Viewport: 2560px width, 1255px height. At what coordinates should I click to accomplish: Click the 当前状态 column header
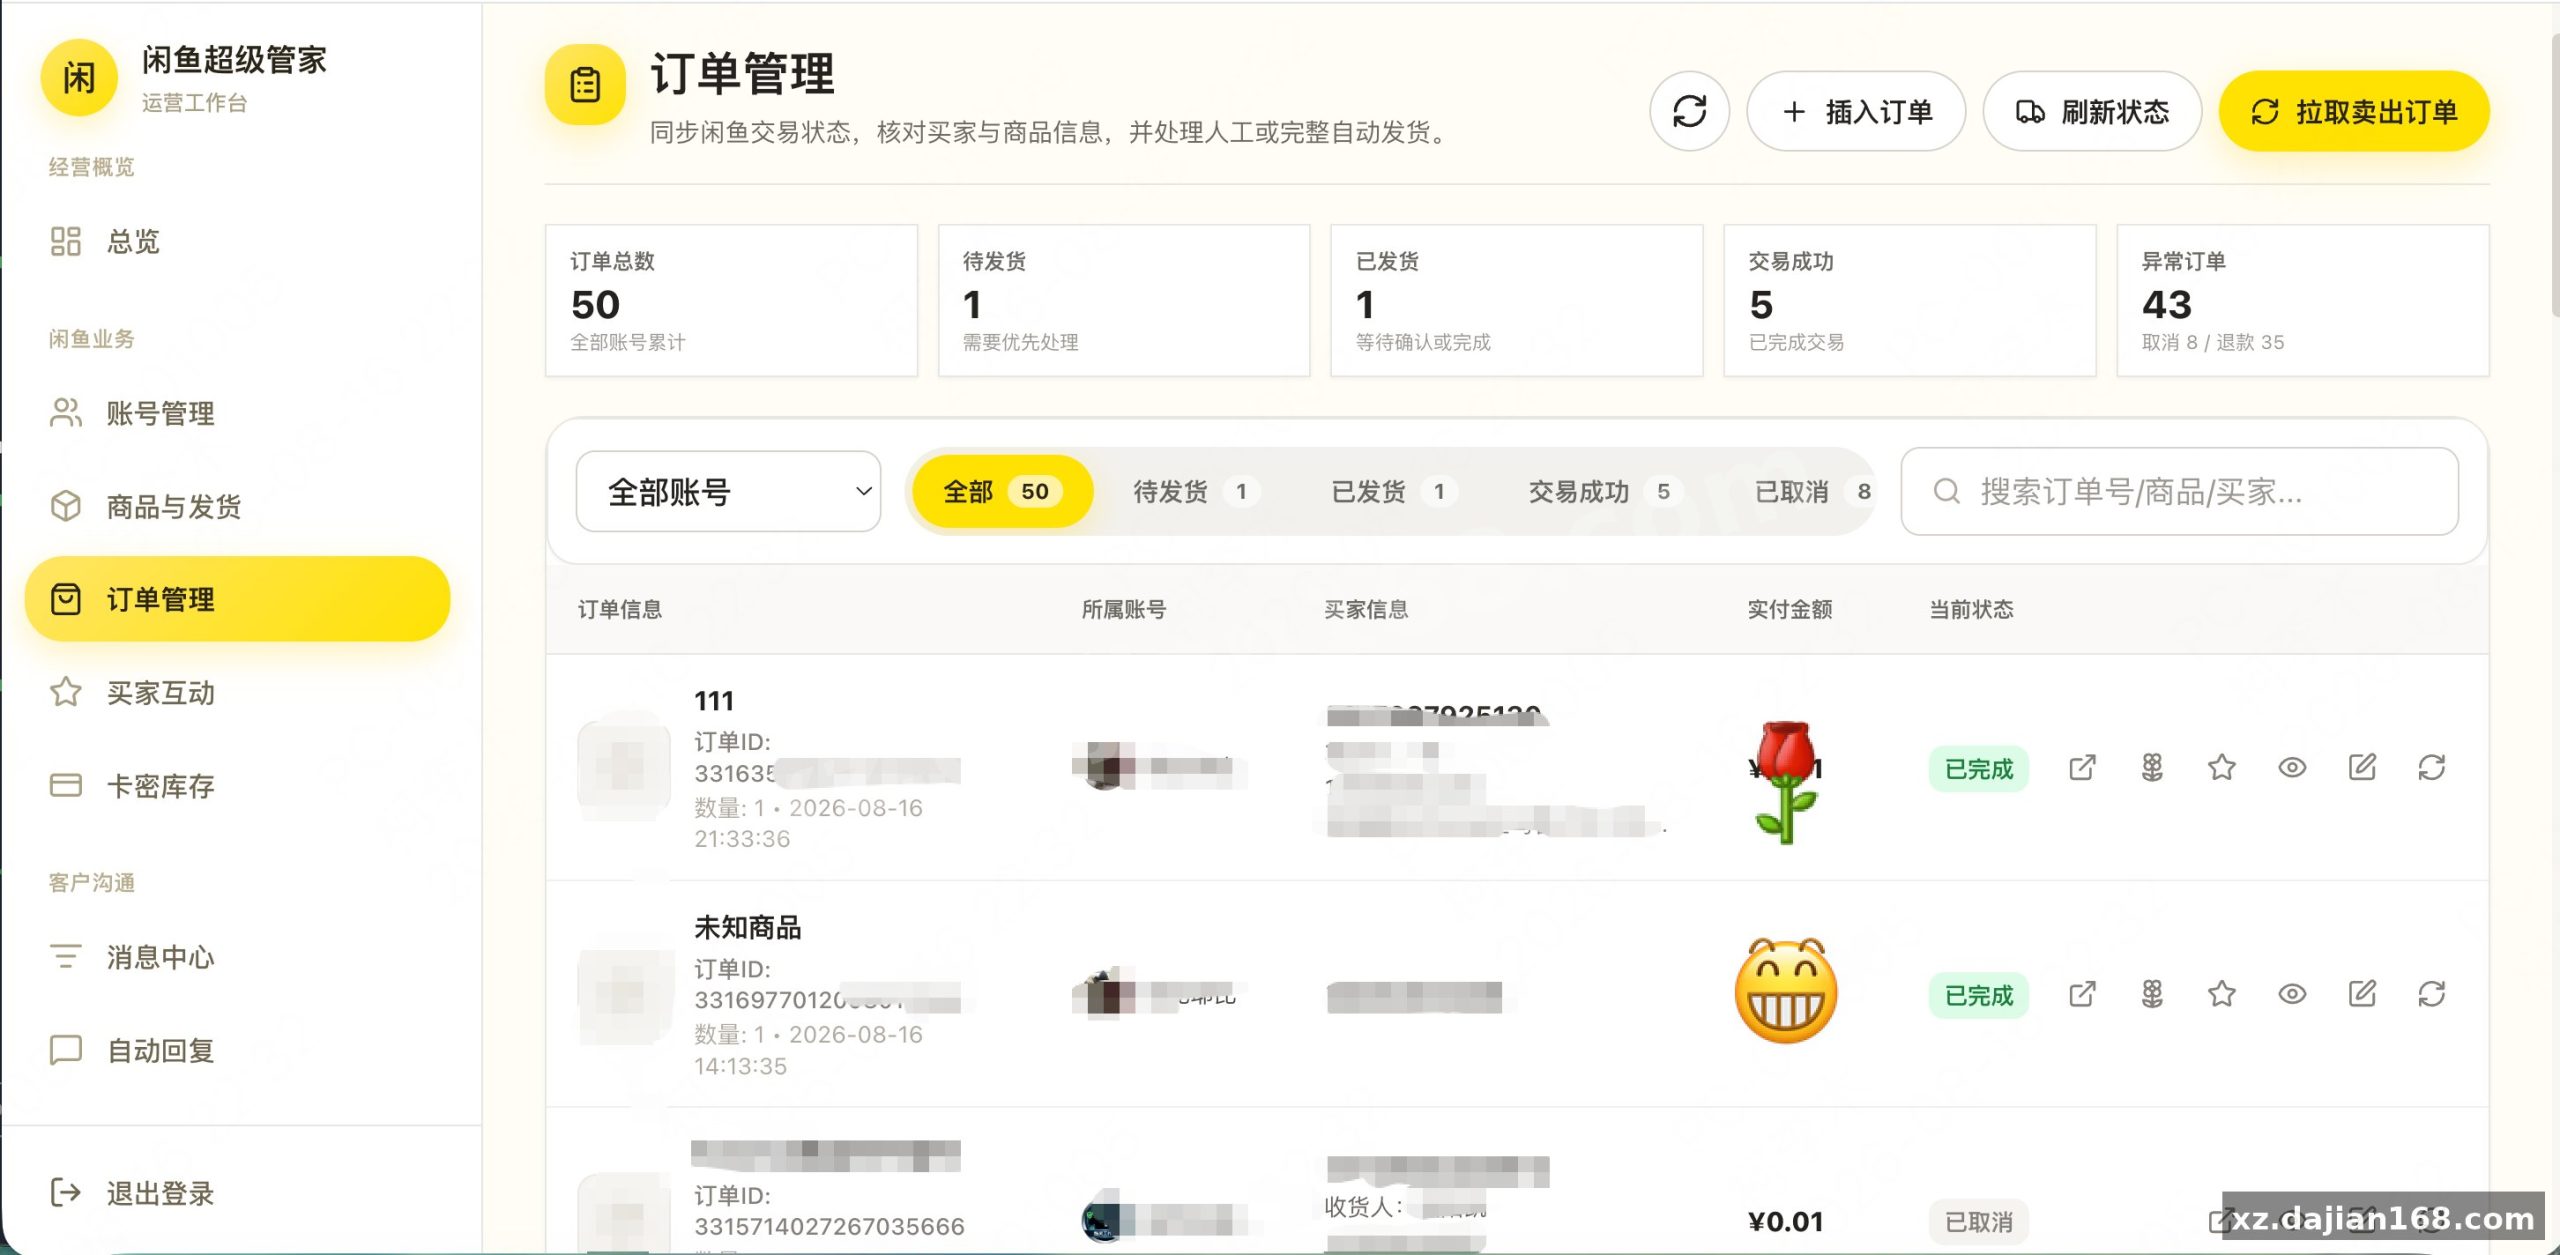click(1971, 609)
